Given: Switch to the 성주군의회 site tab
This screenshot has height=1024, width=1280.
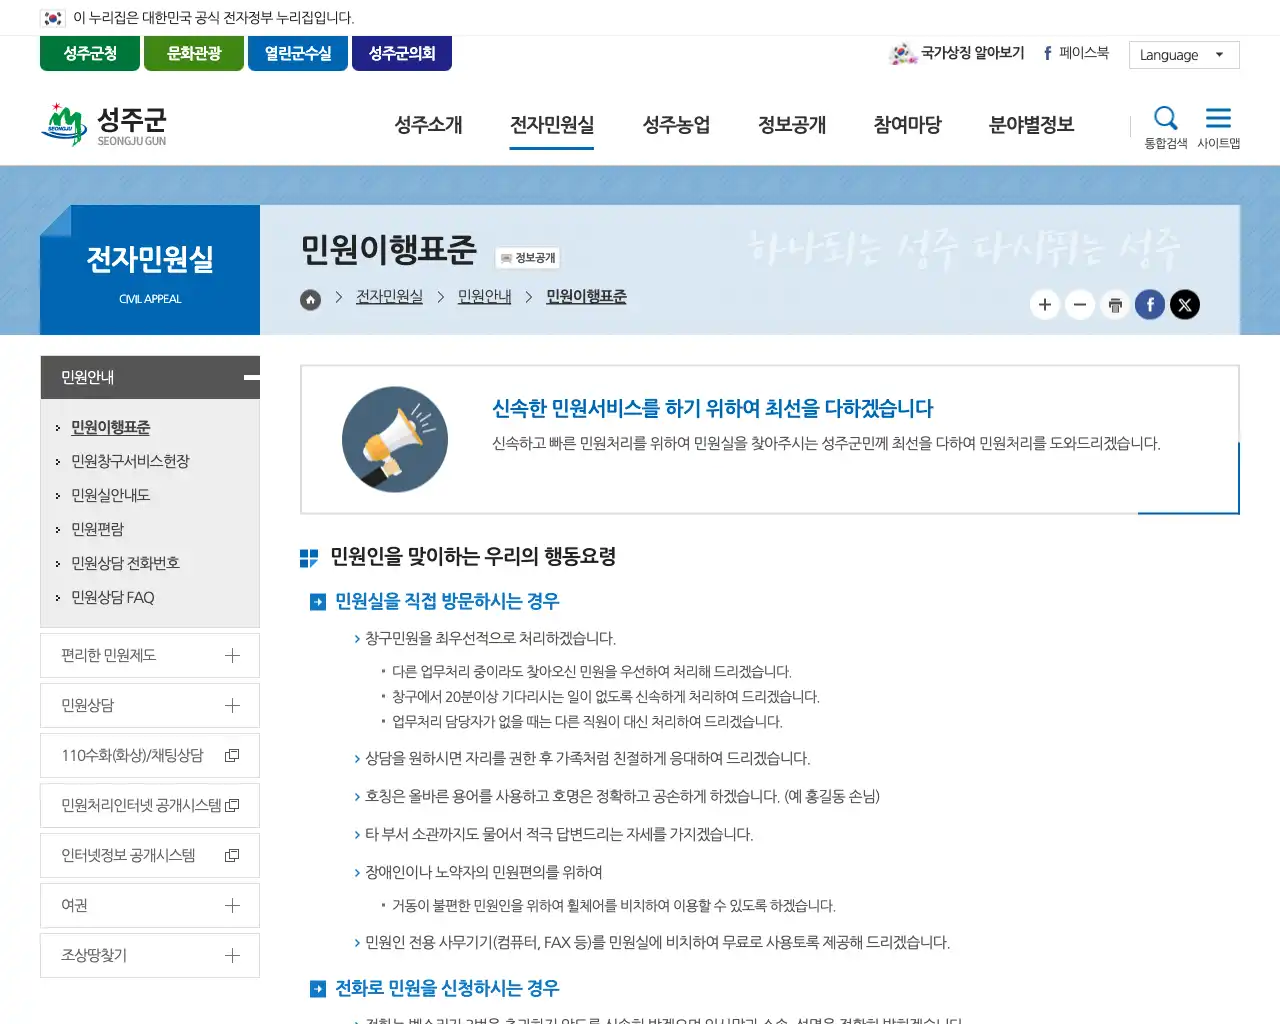Looking at the screenshot, I should 402,54.
